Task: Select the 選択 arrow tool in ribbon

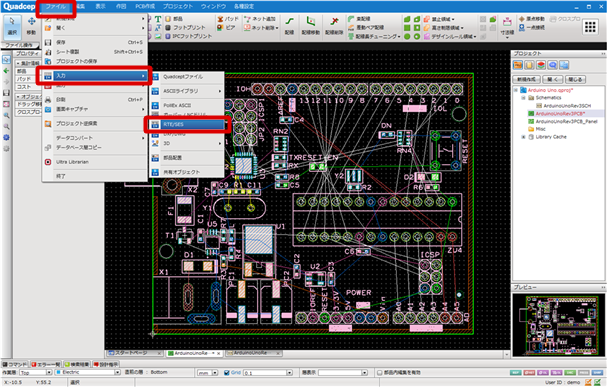Action: (x=12, y=26)
